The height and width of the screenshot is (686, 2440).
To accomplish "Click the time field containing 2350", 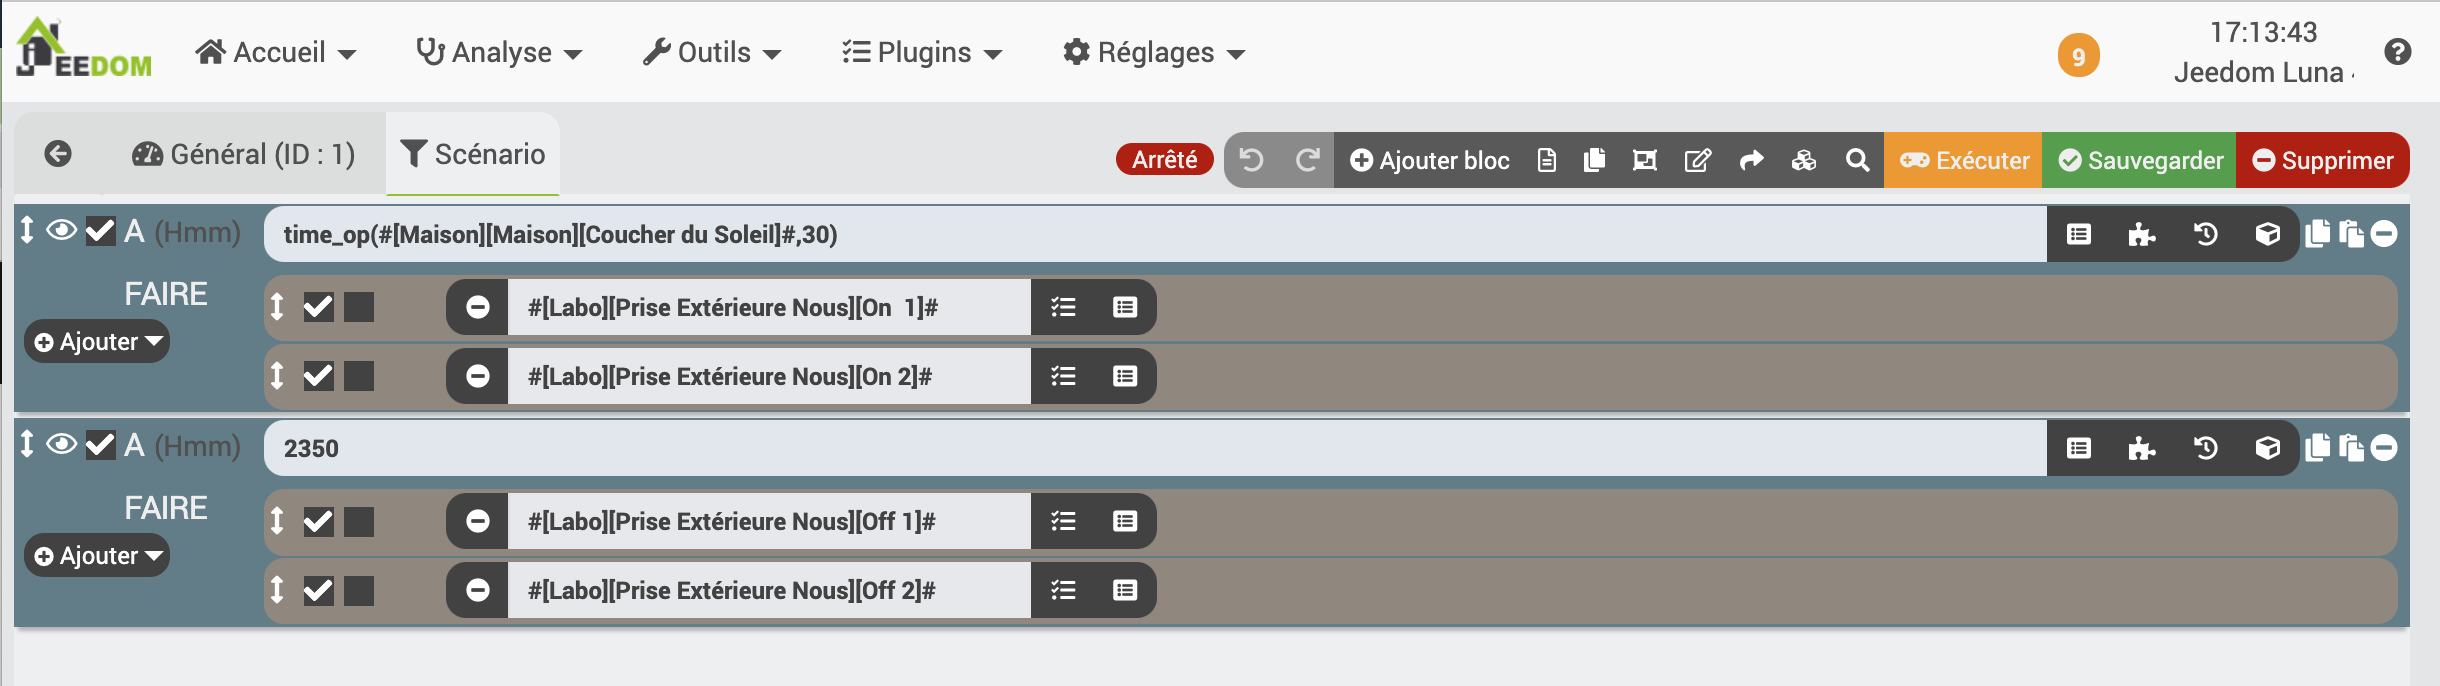I will (x=1155, y=448).
